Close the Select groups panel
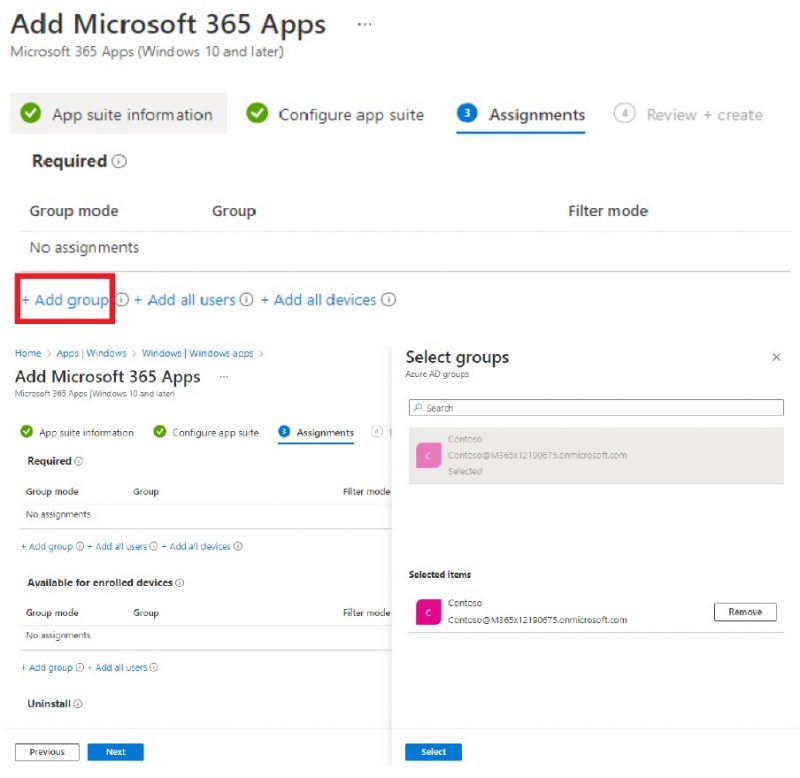Screen dimensions: 800x778 pos(776,357)
